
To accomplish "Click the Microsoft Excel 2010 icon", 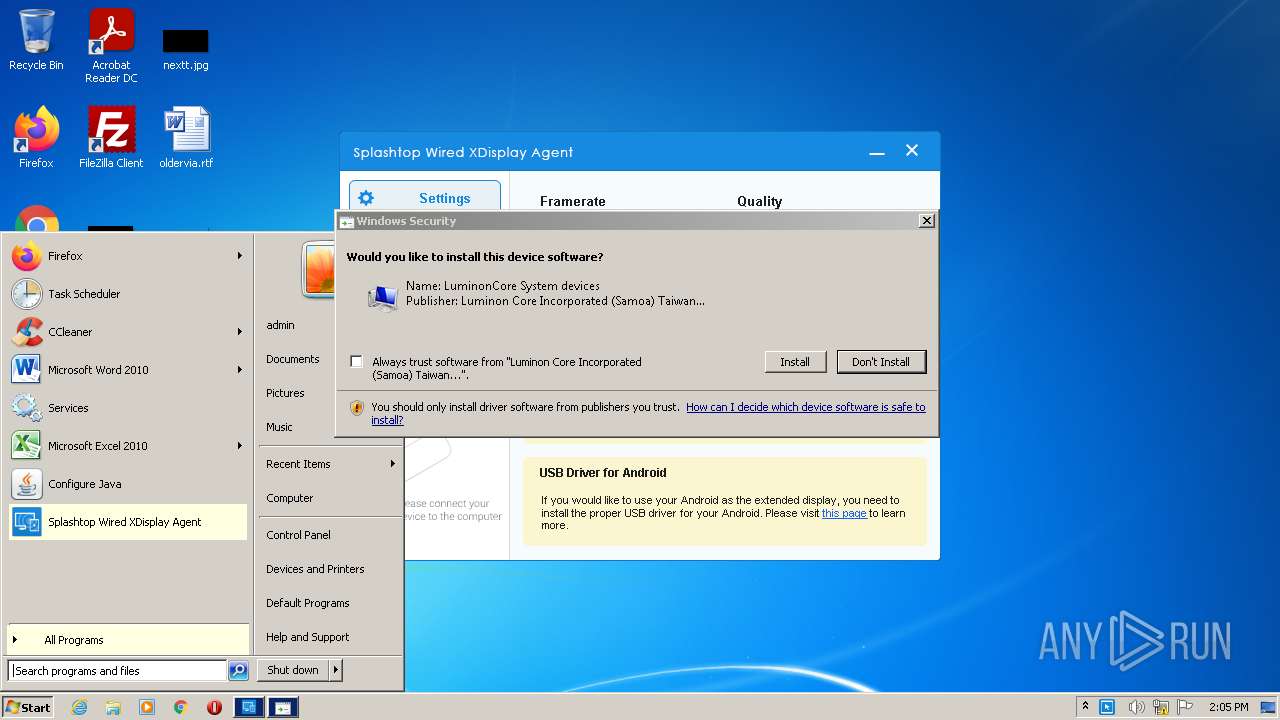I will tap(27, 446).
